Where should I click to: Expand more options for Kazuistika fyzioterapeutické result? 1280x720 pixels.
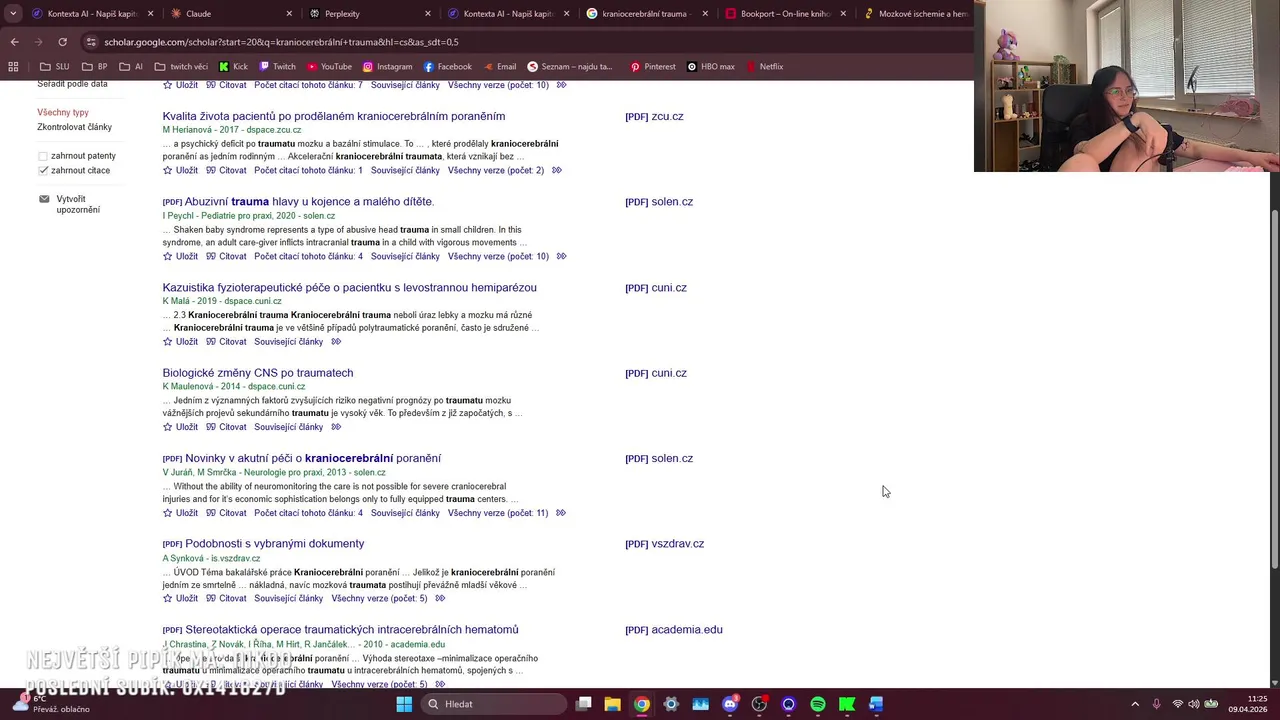pyautogui.click(x=336, y=342)
